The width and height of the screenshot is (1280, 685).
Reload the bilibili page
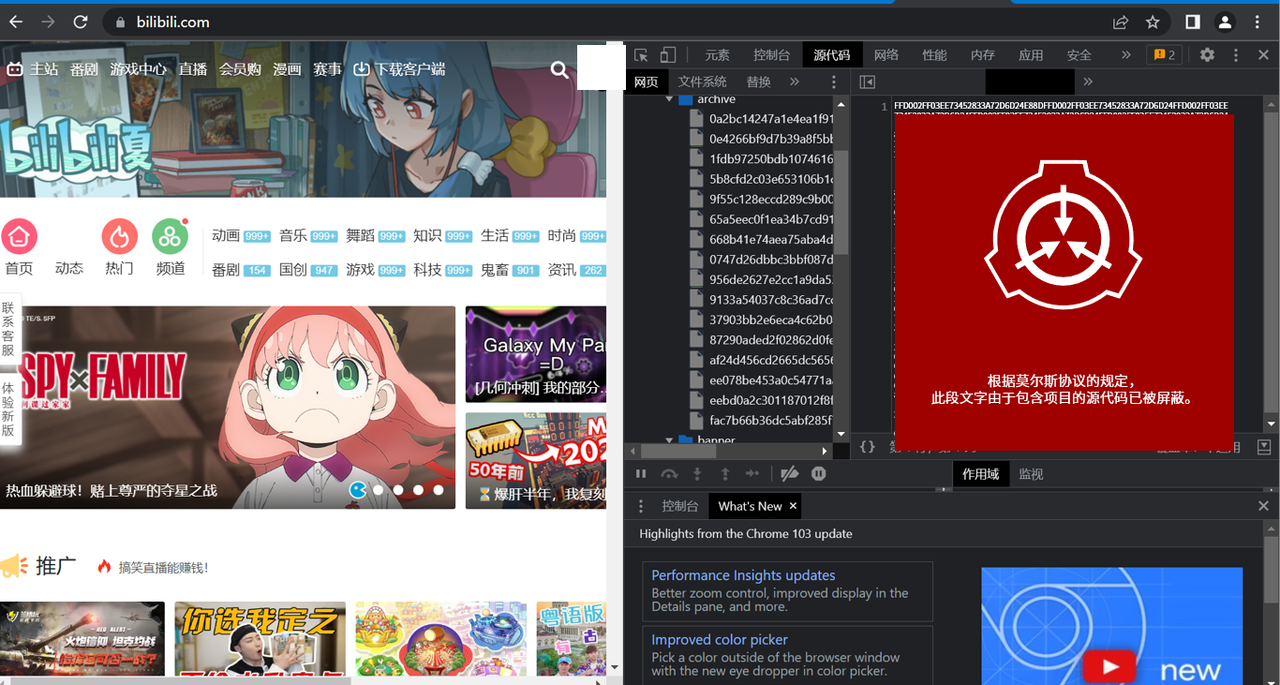click(81, 22)
